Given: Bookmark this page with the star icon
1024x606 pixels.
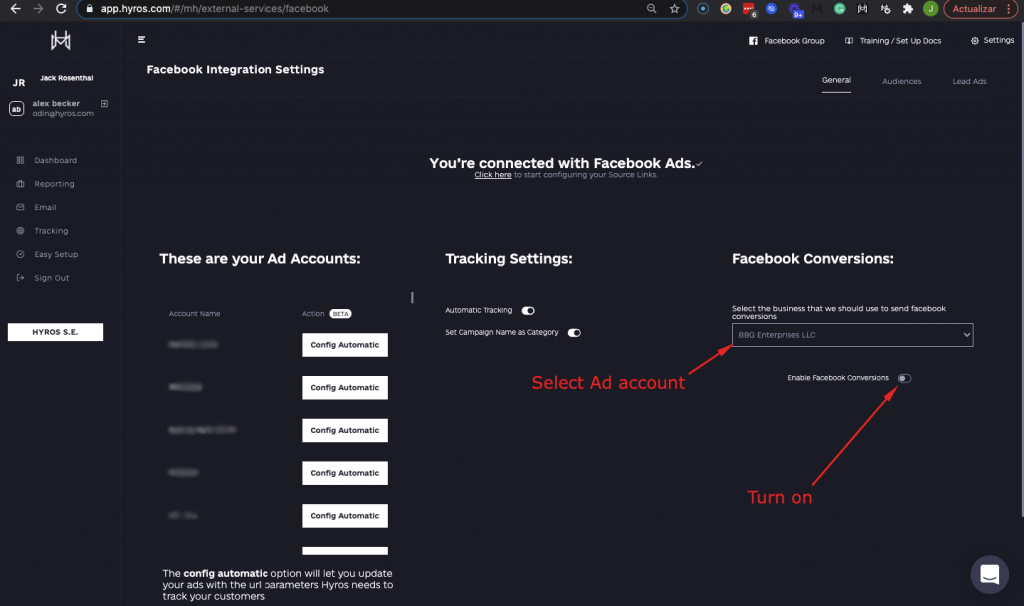Looking at the screenshot, I should coord(675,8).
